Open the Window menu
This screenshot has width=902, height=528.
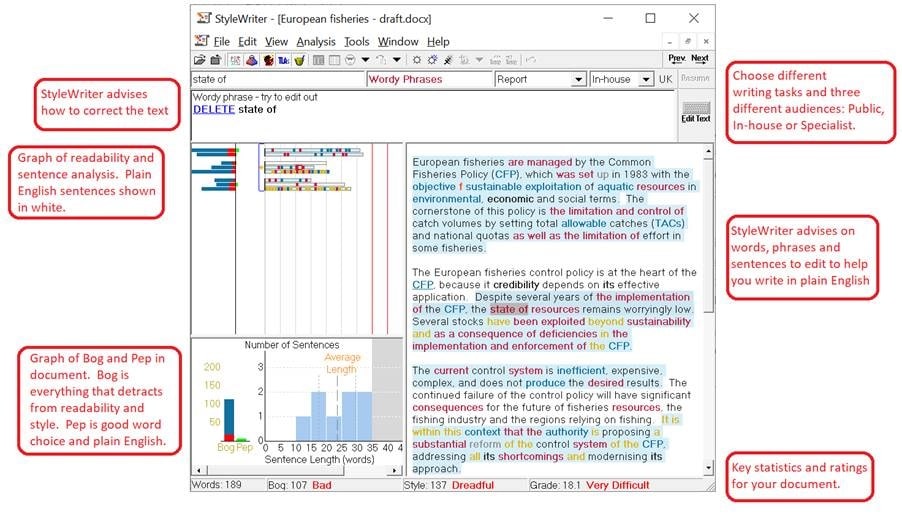pos(398,41)
